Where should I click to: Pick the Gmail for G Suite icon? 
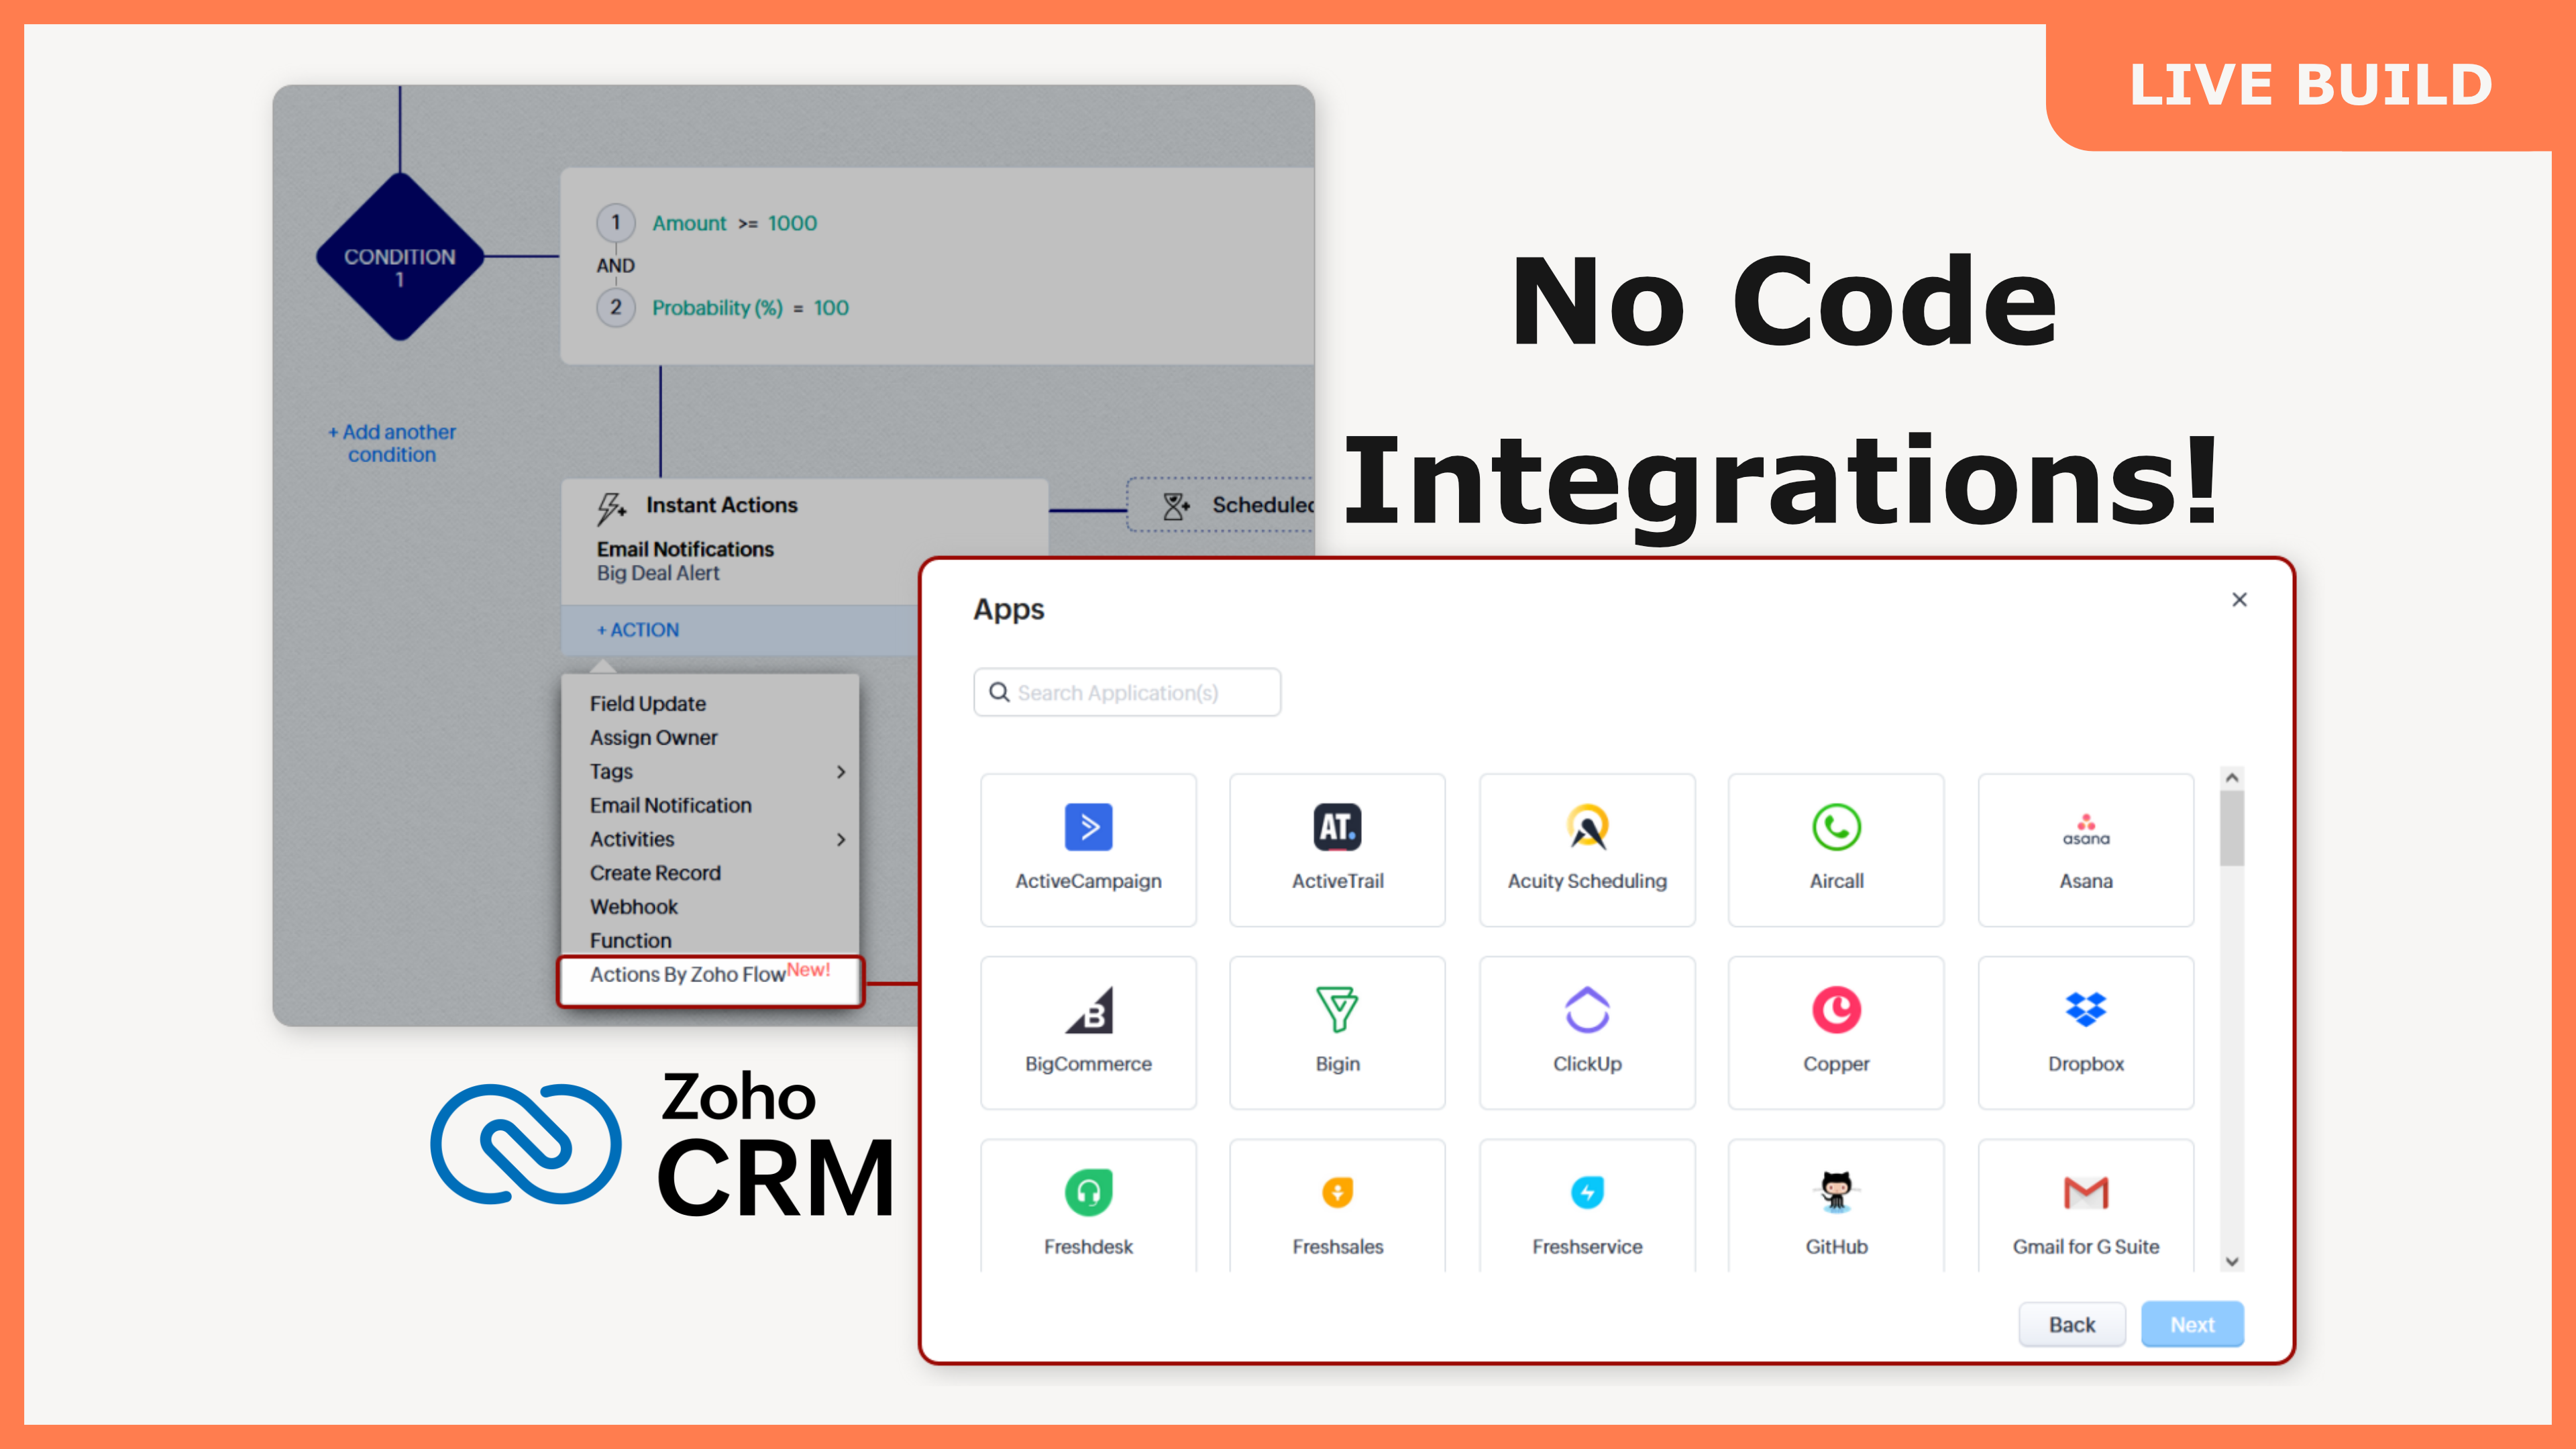point(2086,1192)
